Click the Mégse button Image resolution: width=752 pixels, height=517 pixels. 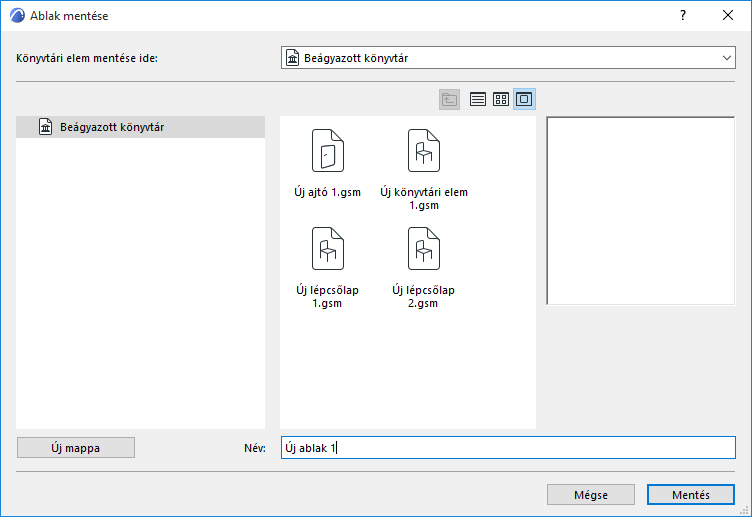click(x=591, y=494)
